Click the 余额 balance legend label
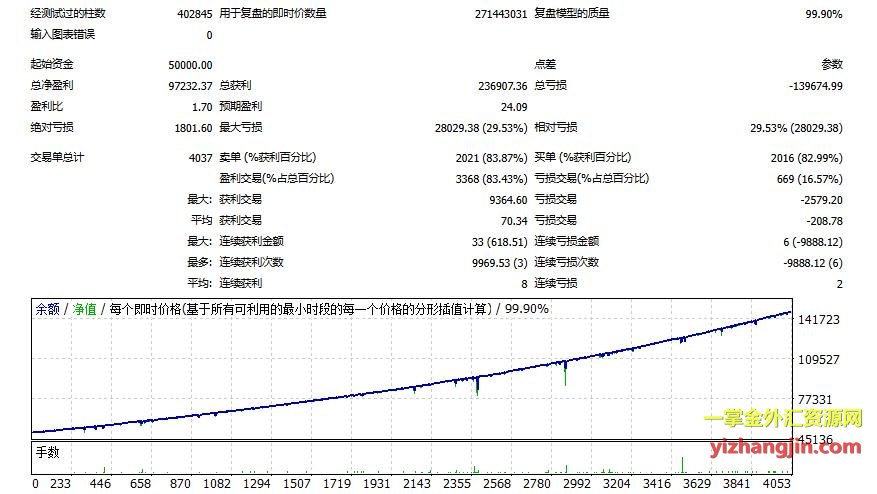Viewport: 877px width, 494px height. [x=47, y=309]
